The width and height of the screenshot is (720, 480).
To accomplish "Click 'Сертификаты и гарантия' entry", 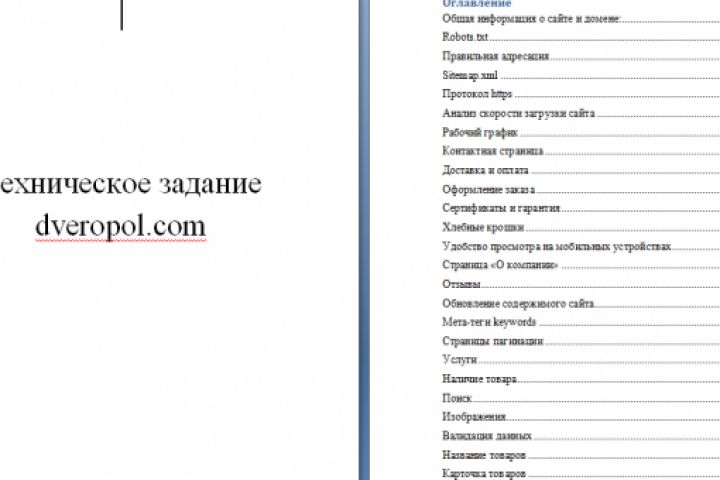I will click(501, 208).
